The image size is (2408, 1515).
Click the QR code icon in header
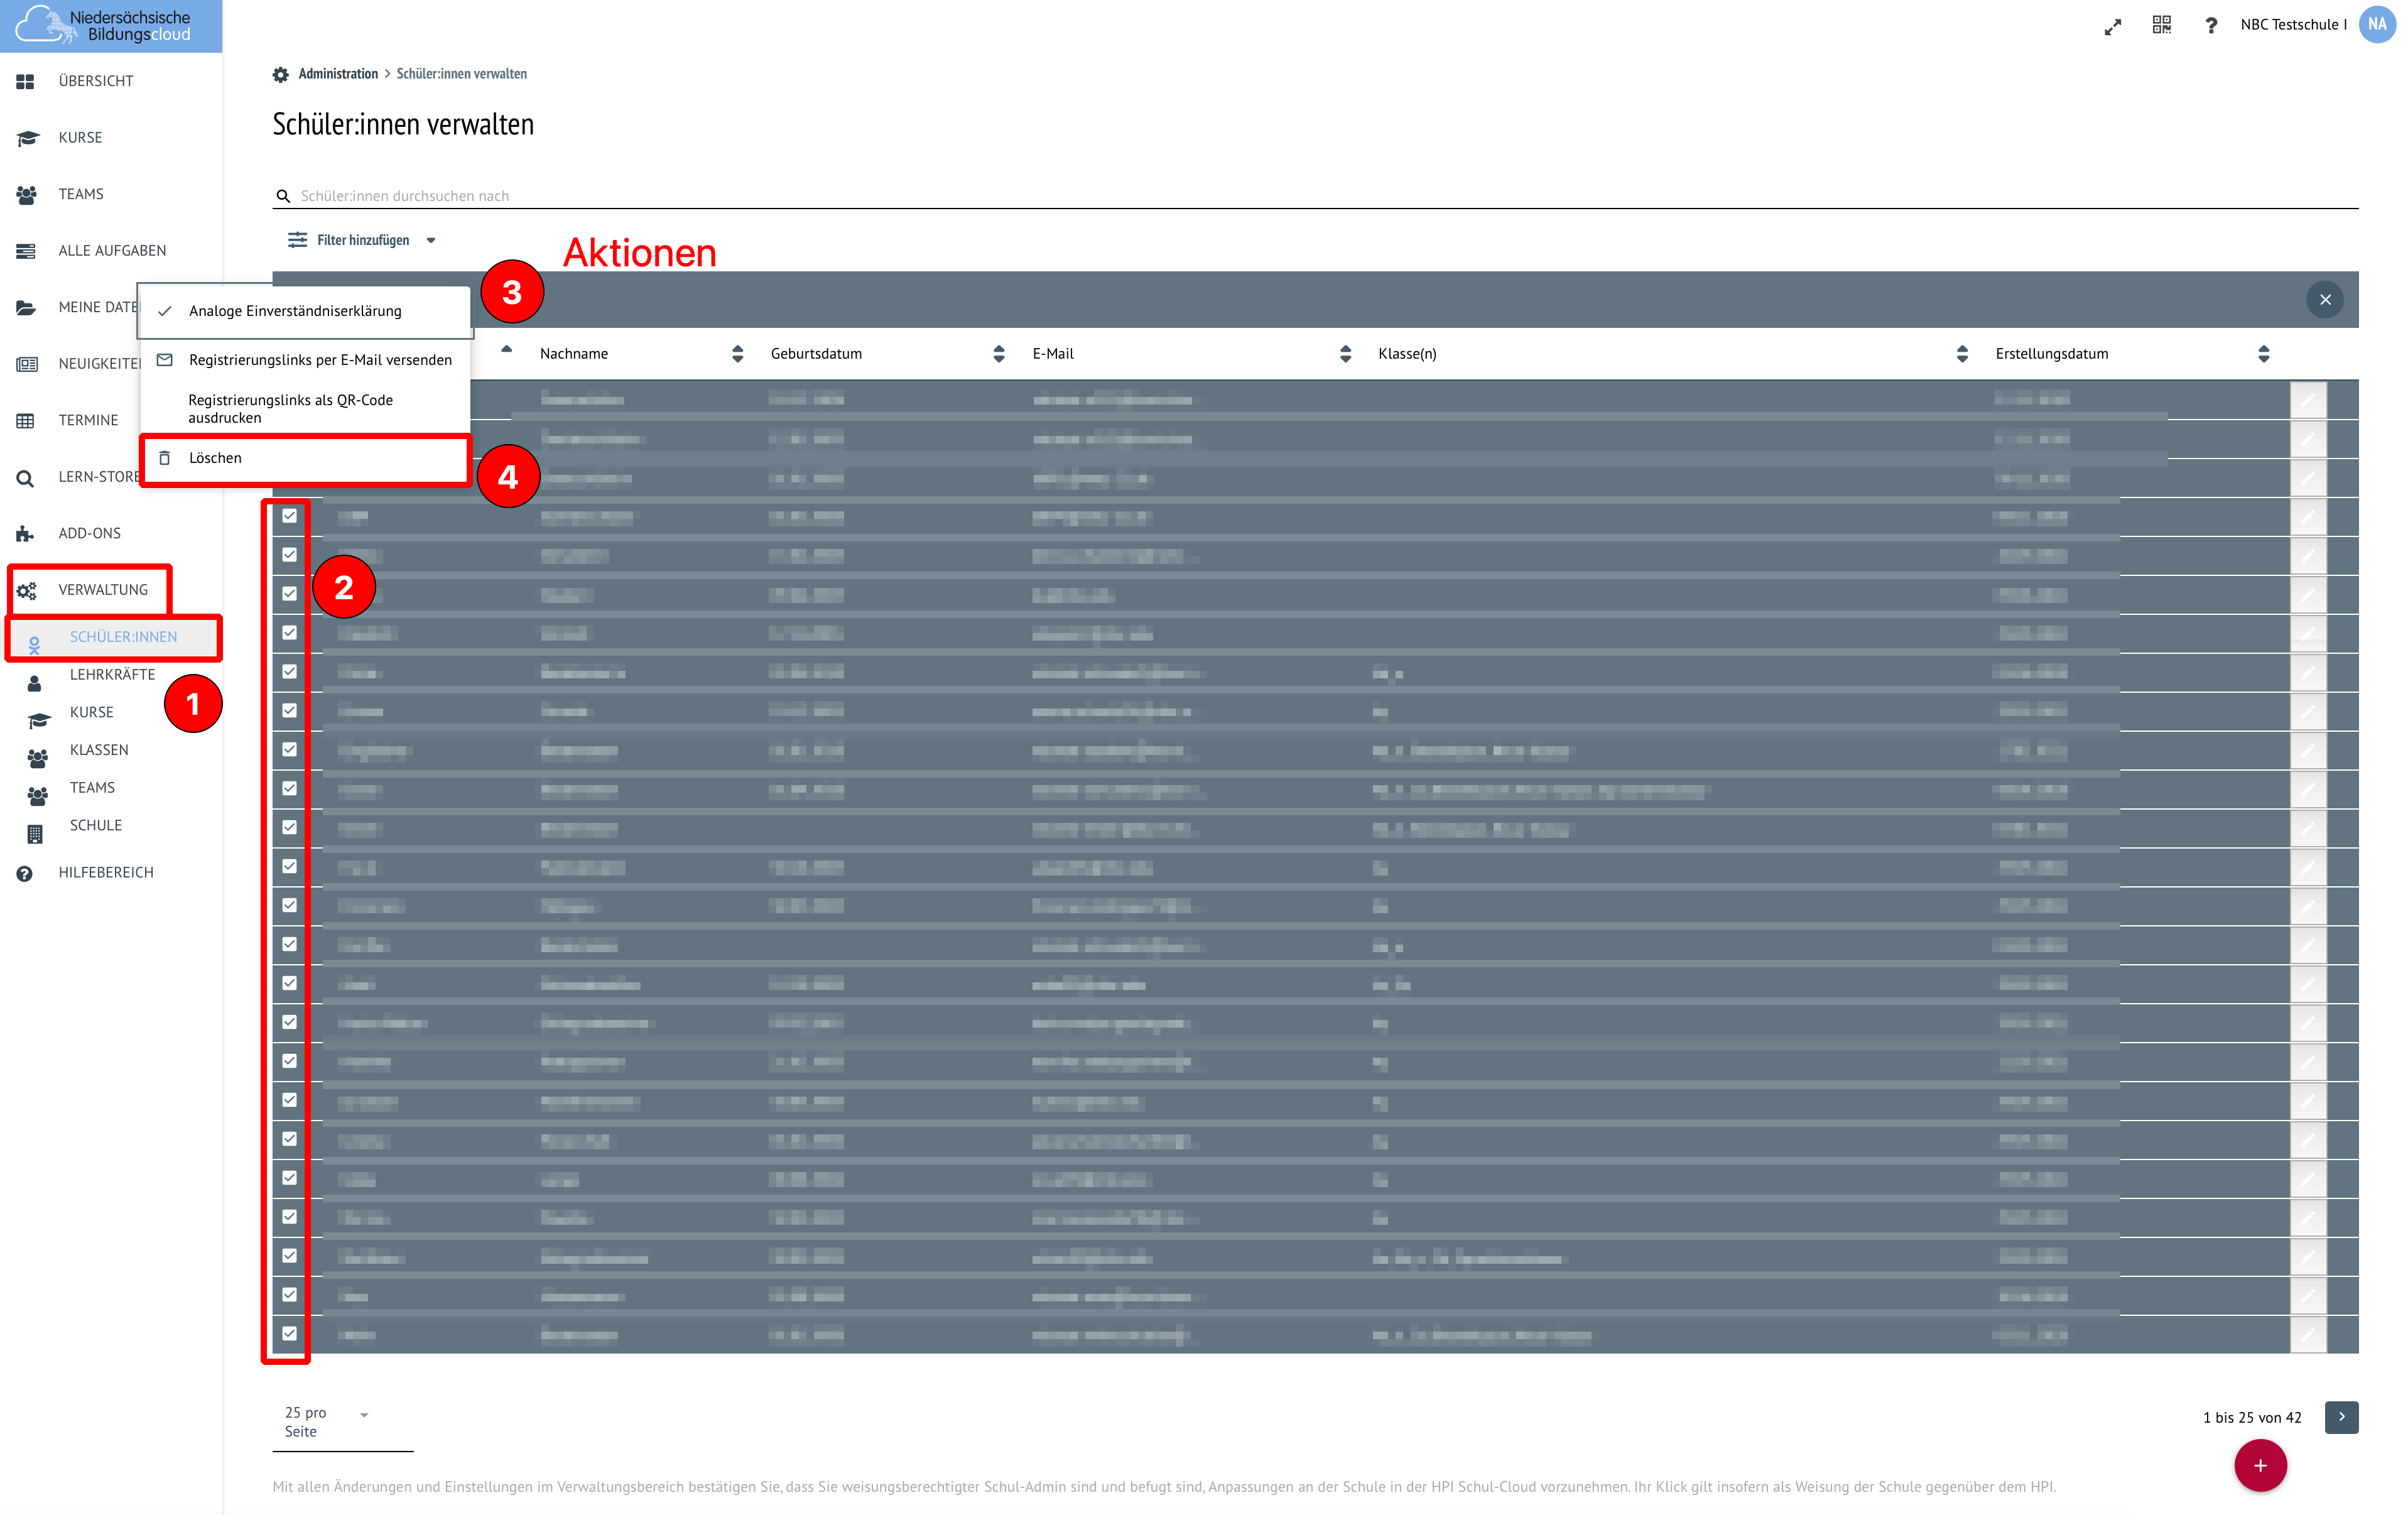2161,25
